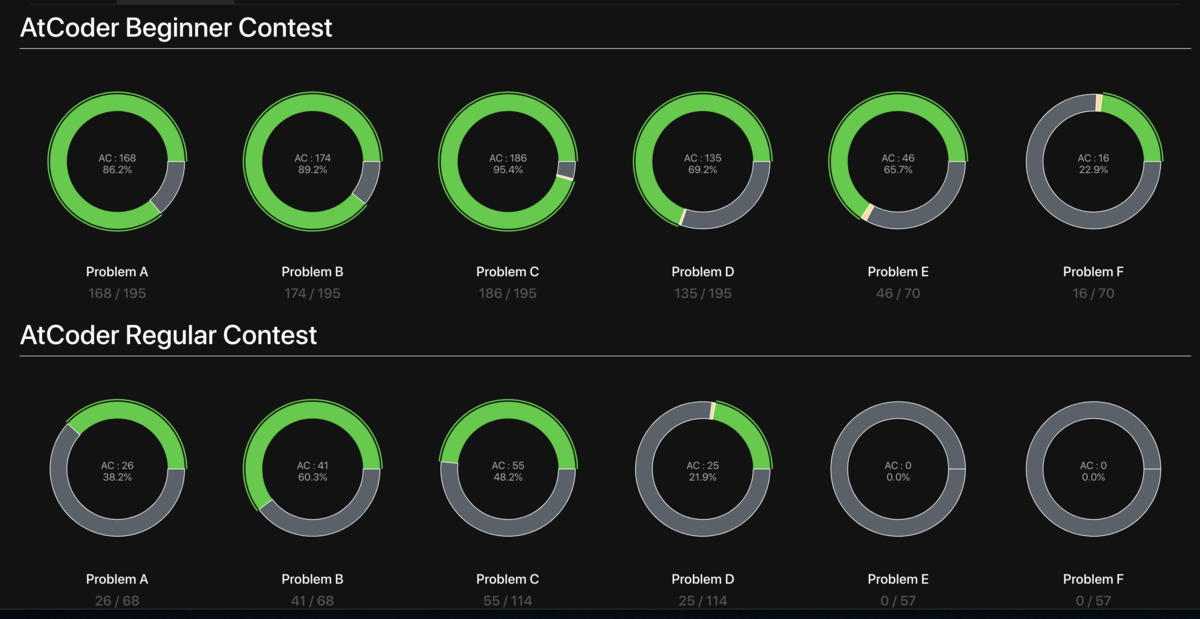Click the ARC Problem B 60.3% chart
This screenshot has height=619, width=1200.
click(x=312, y=469)
